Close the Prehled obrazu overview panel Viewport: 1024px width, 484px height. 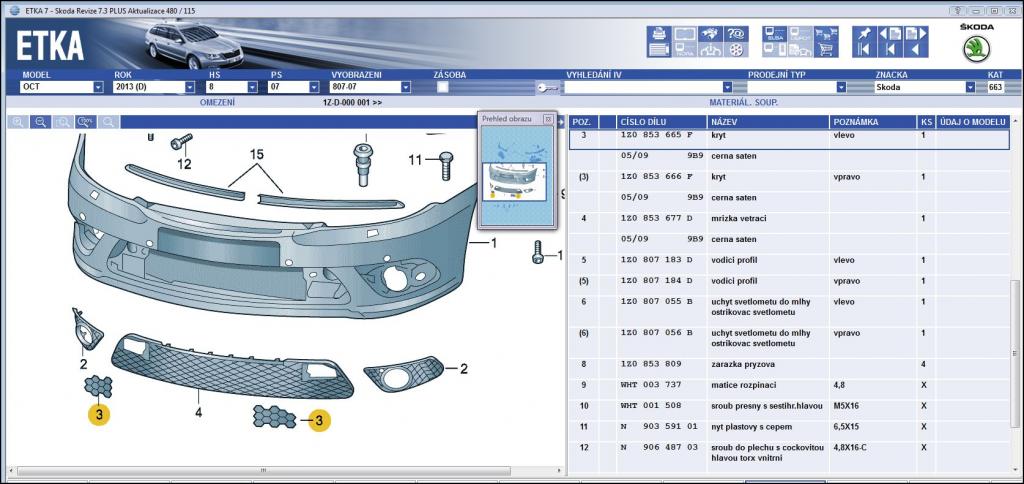(x=548, y=120)
